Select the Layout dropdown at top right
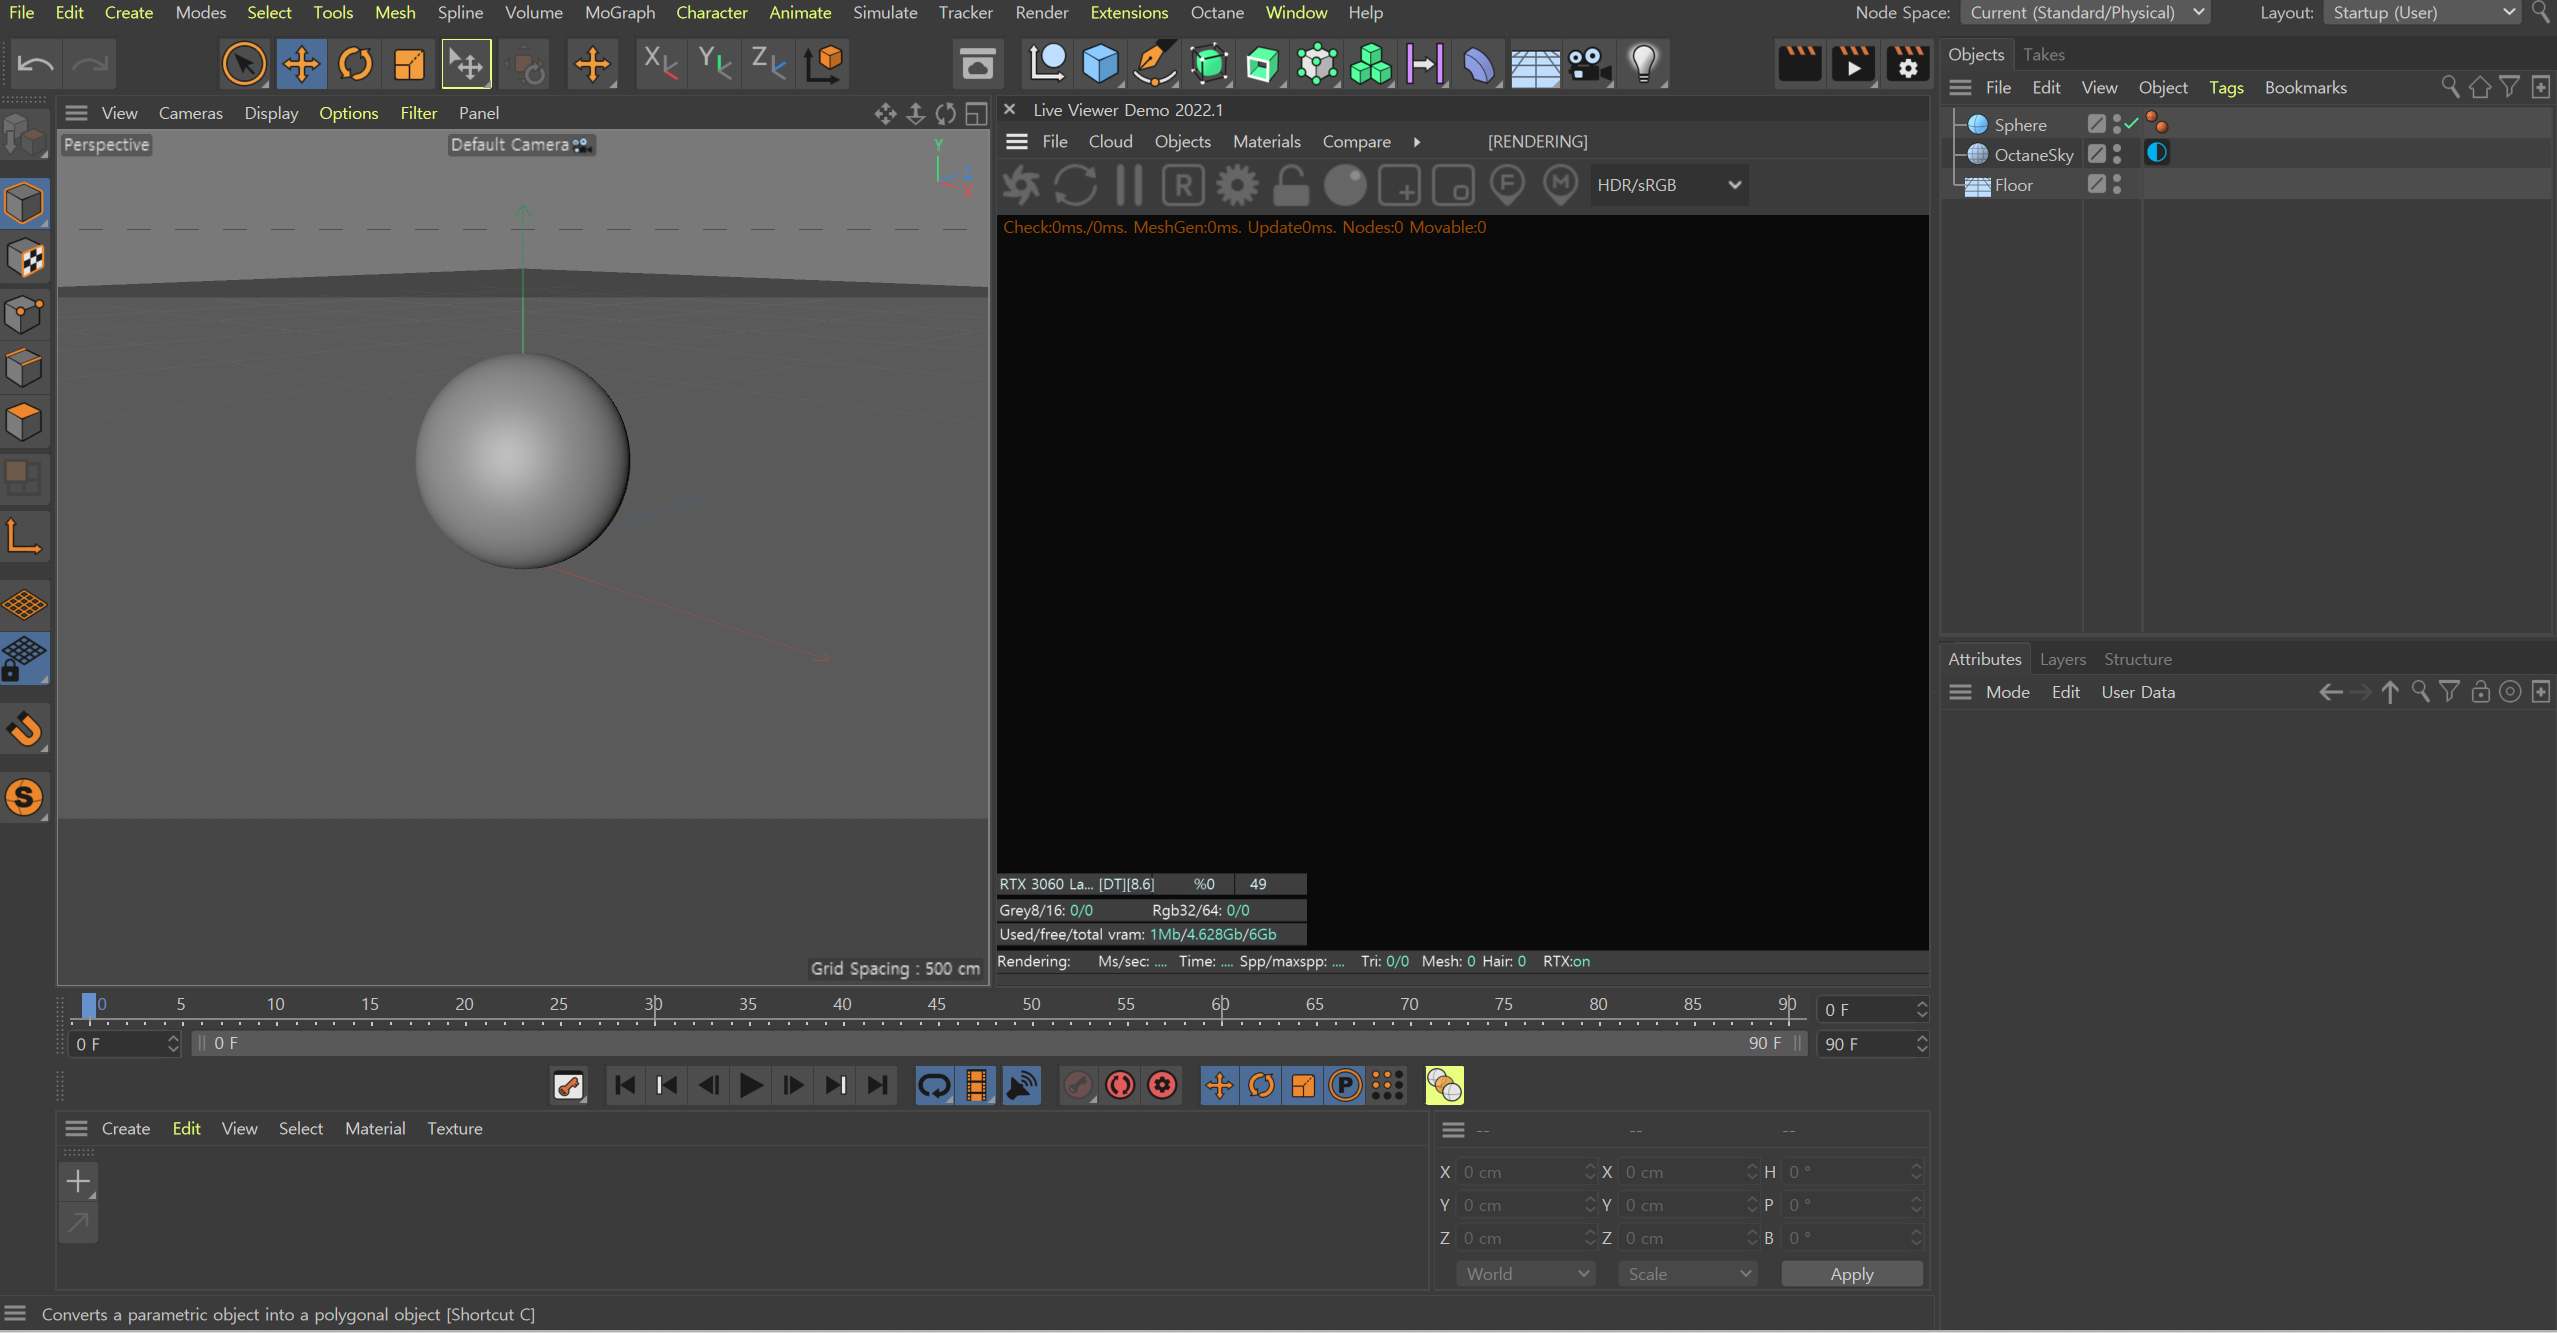The image size is (2557, 1333). pyautogui.click(x=2418, y=14)
